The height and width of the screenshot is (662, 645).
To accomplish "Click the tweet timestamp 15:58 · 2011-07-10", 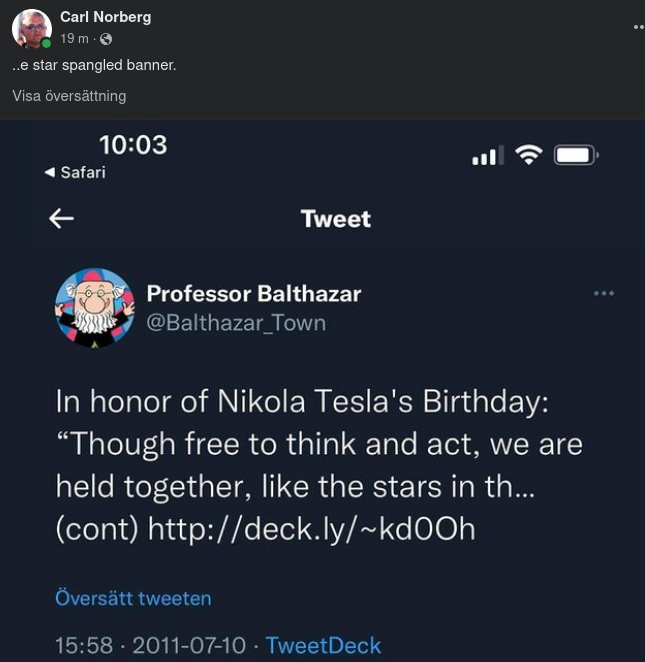I will [x=153, y=645].
